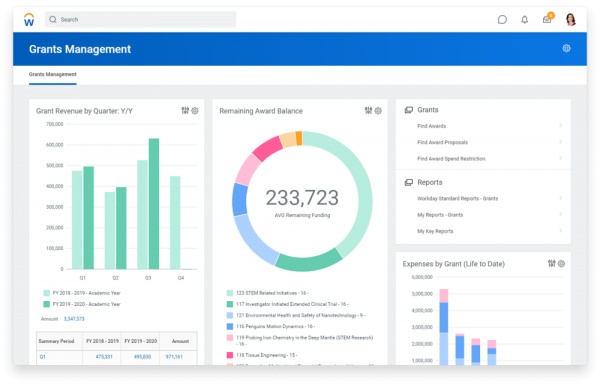Open the user profile avatar
Viewport: 600px width, 385px height.
571,19
